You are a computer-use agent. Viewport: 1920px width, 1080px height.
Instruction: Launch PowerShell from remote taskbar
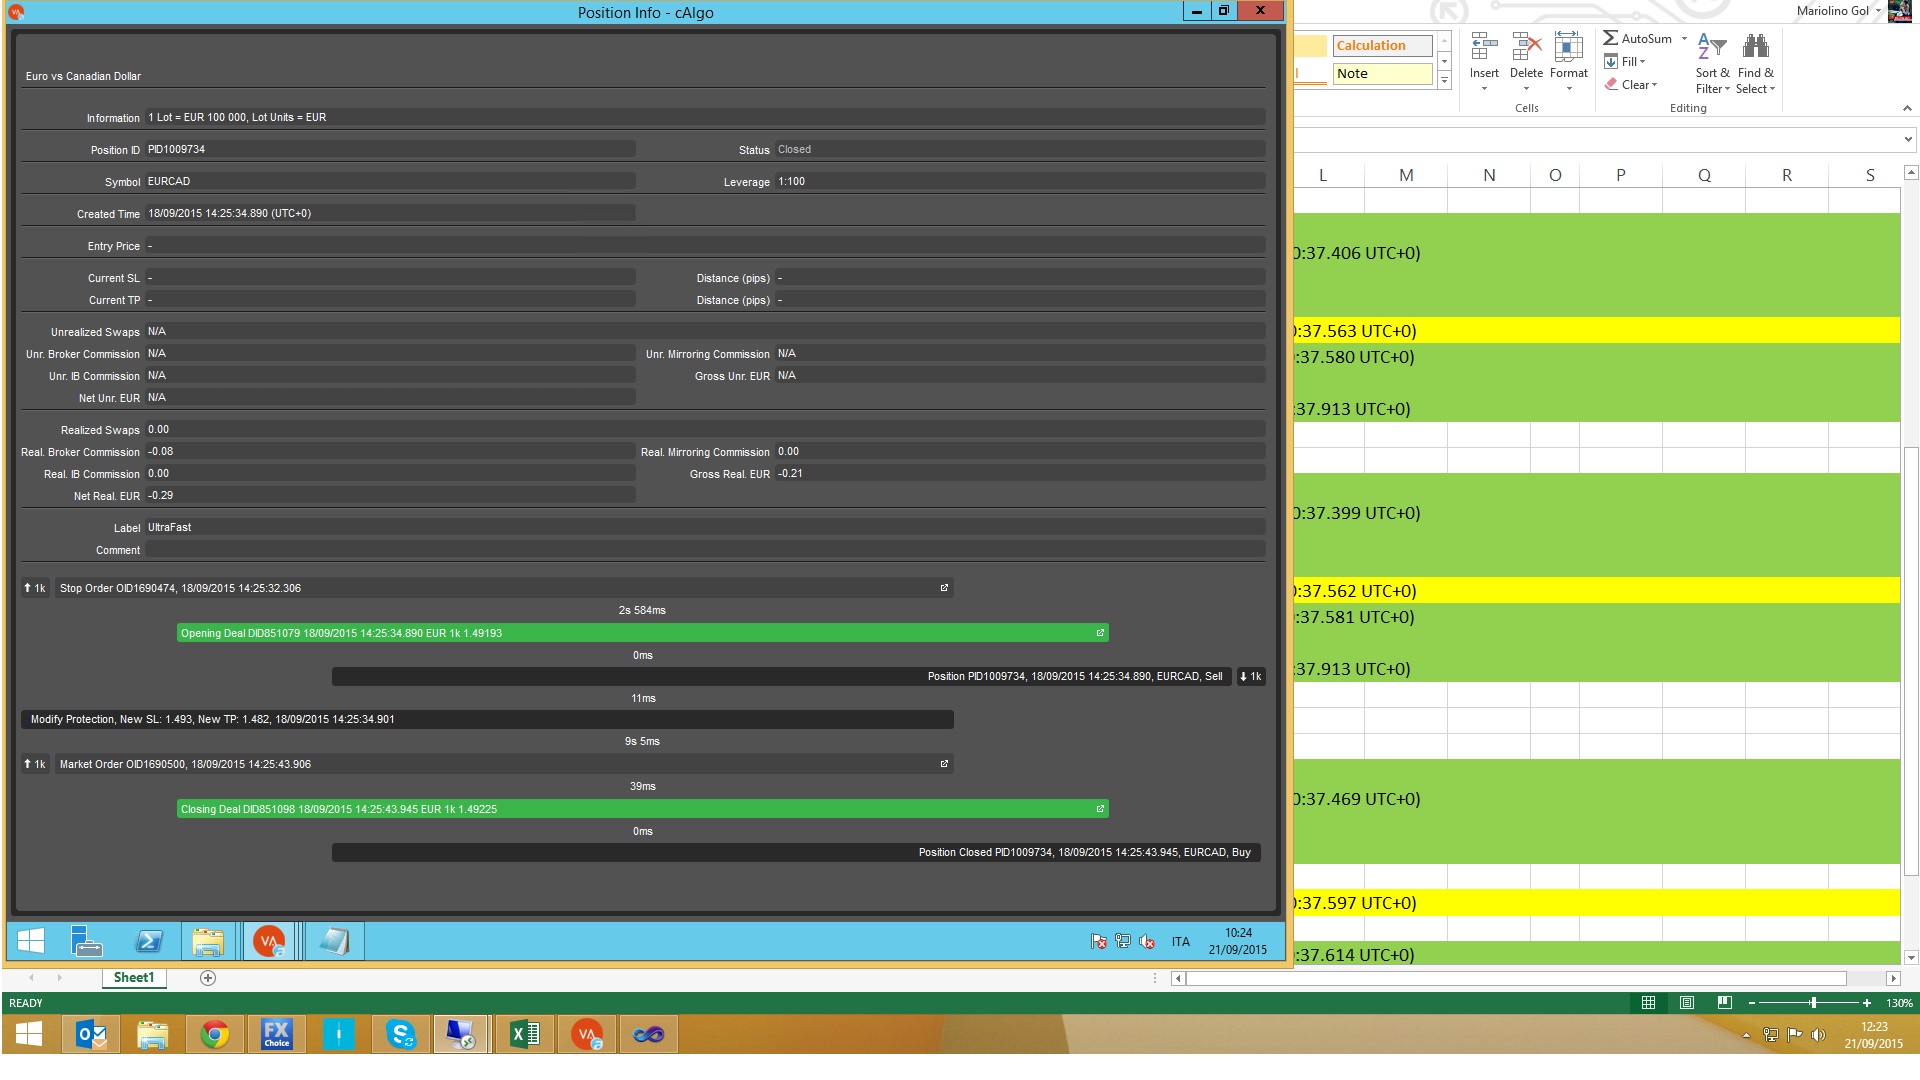point(149,941)
